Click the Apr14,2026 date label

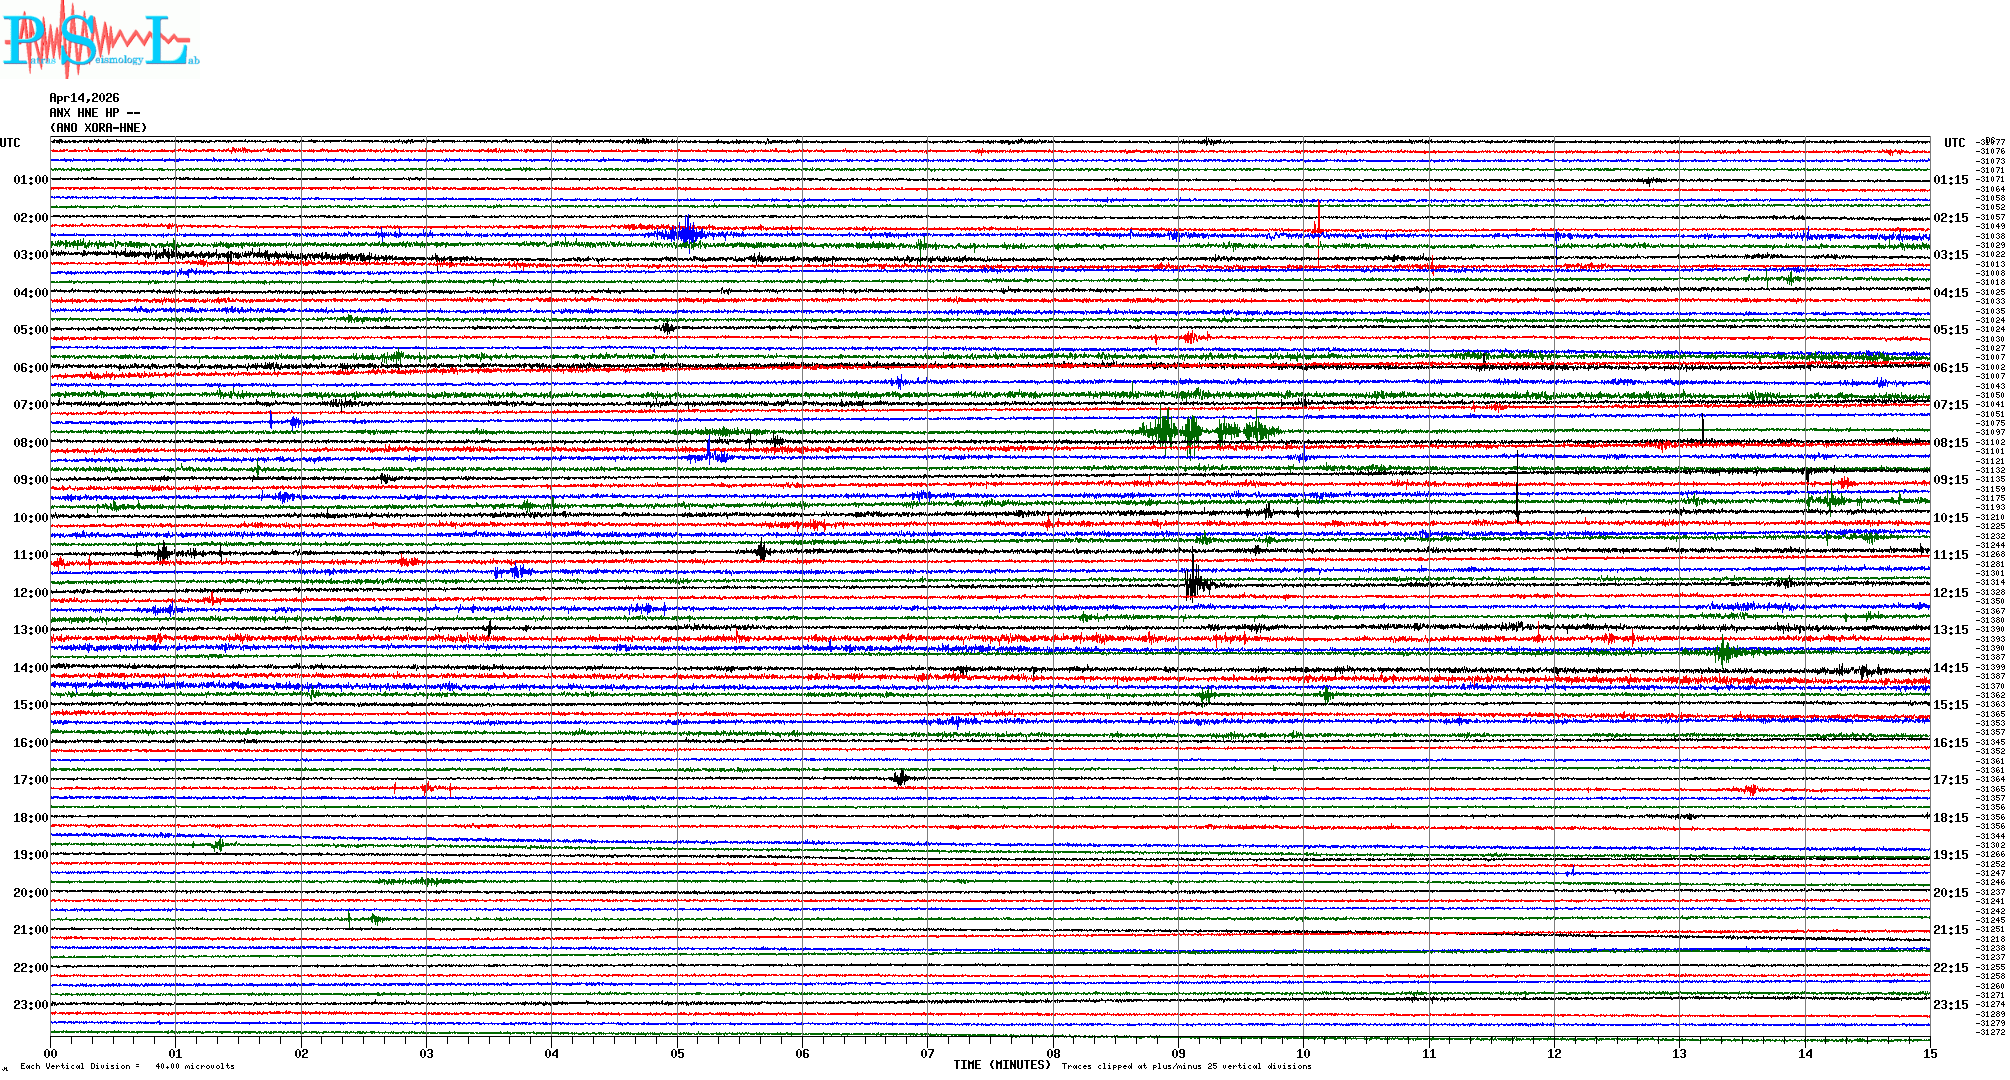[84, 98]
